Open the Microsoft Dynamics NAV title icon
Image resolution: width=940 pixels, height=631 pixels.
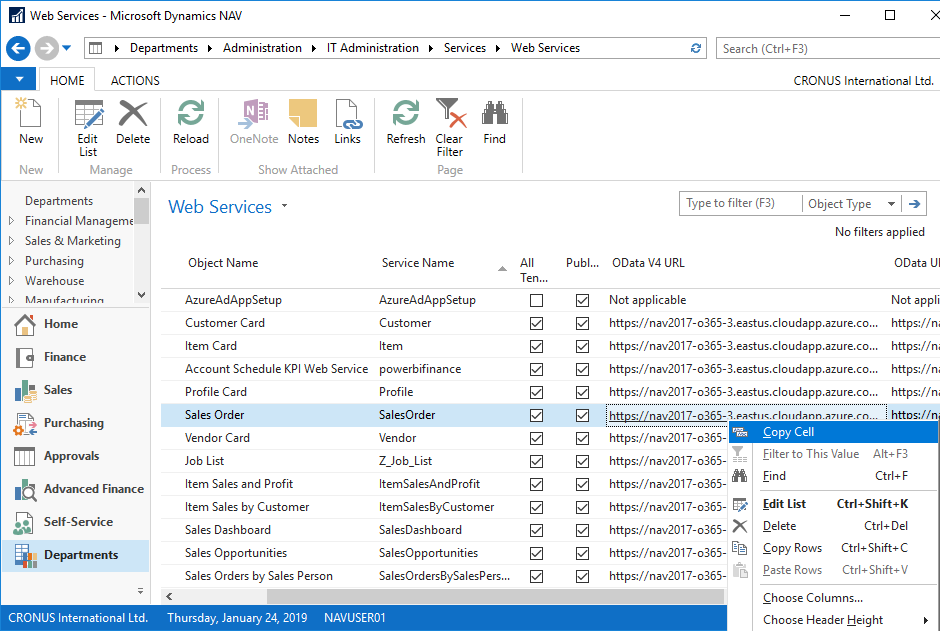tap(17, 16)
